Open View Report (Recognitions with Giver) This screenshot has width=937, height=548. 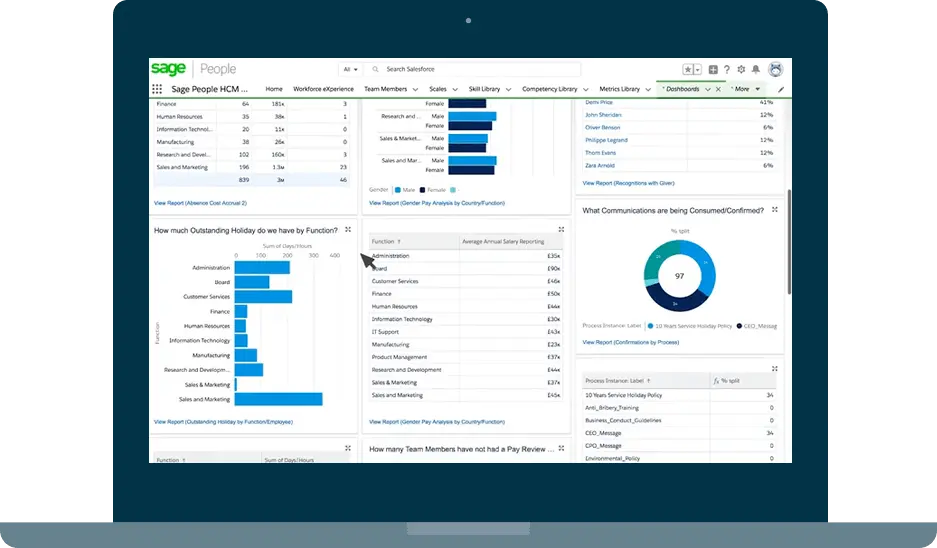tap(628, 183)
